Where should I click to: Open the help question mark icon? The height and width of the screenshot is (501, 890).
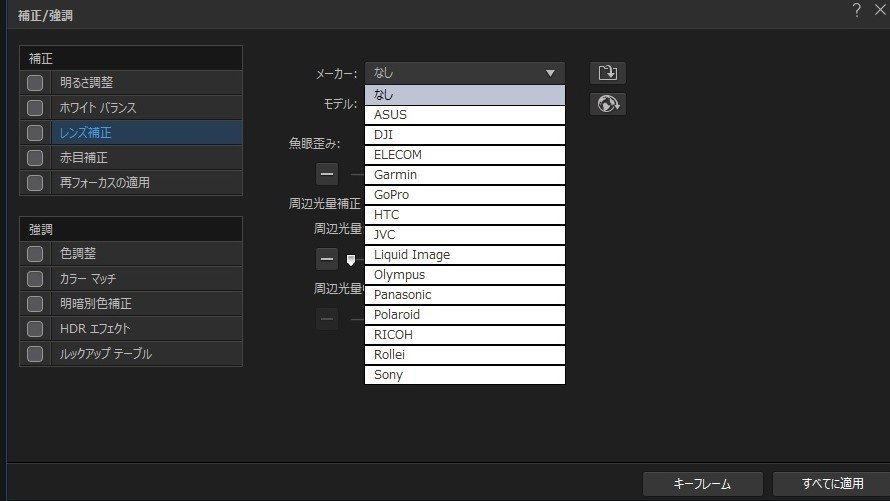pos(857,10)
